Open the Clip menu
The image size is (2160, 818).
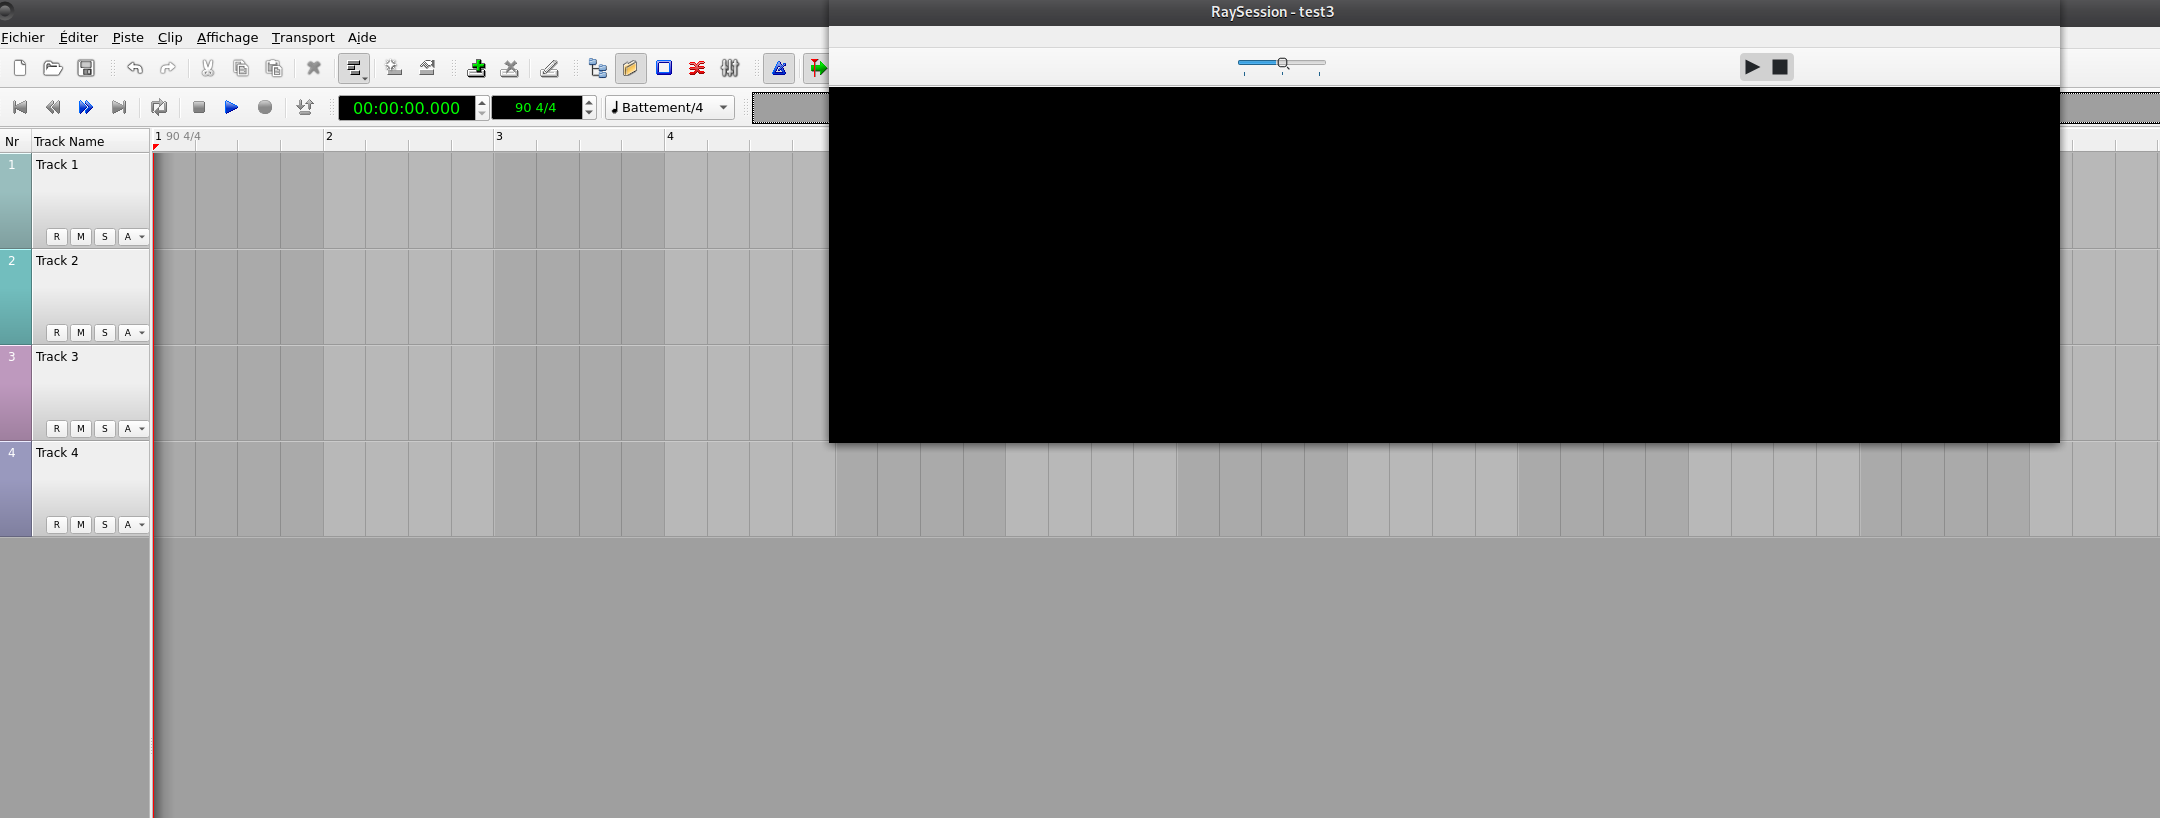click(x=170, y=37)
